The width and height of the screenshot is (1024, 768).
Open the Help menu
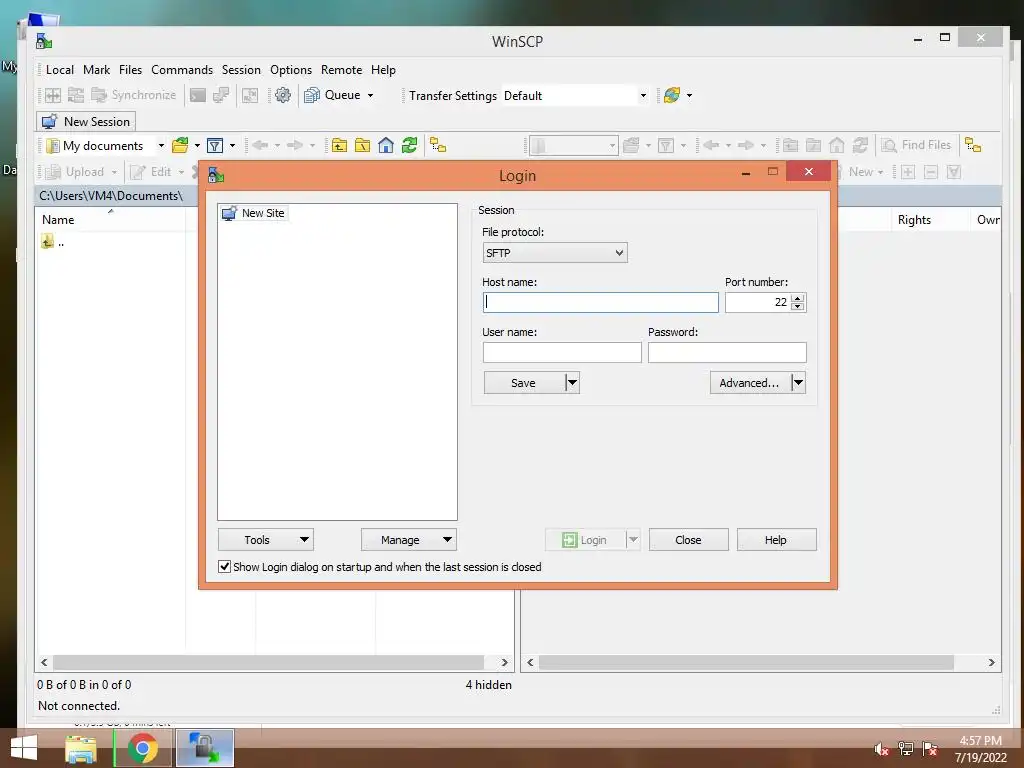pos(383,70)
